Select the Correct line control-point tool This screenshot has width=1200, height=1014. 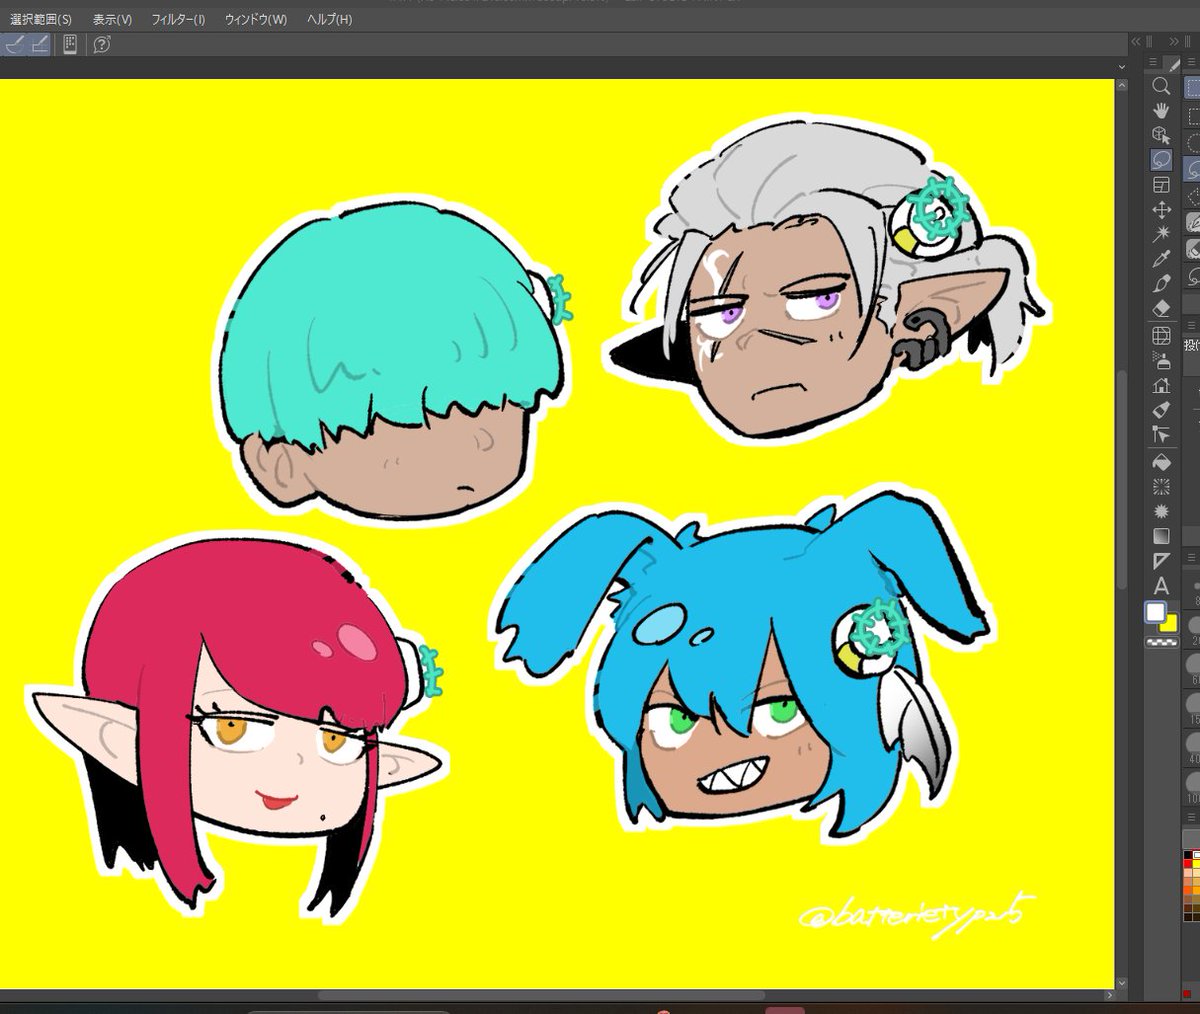[1161, 435]
